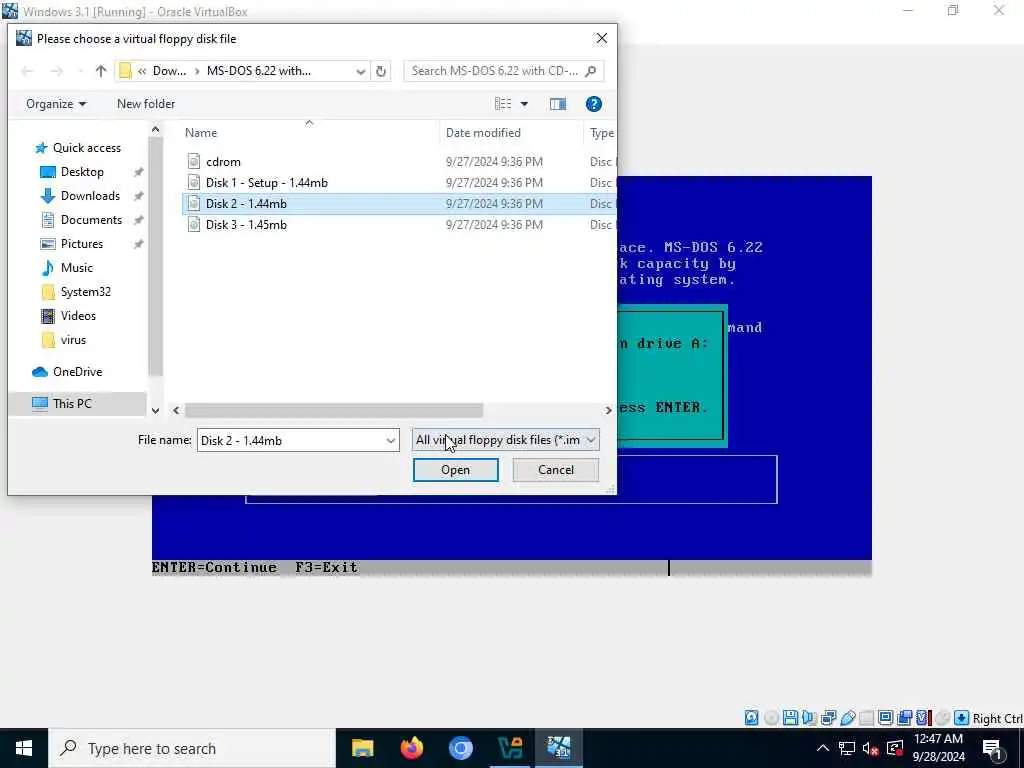The height and width of the screenshot is (768, 1024).
Task: Launch Firefox from the taskbar
Action: pyautogui.click(x=411, y=748)
